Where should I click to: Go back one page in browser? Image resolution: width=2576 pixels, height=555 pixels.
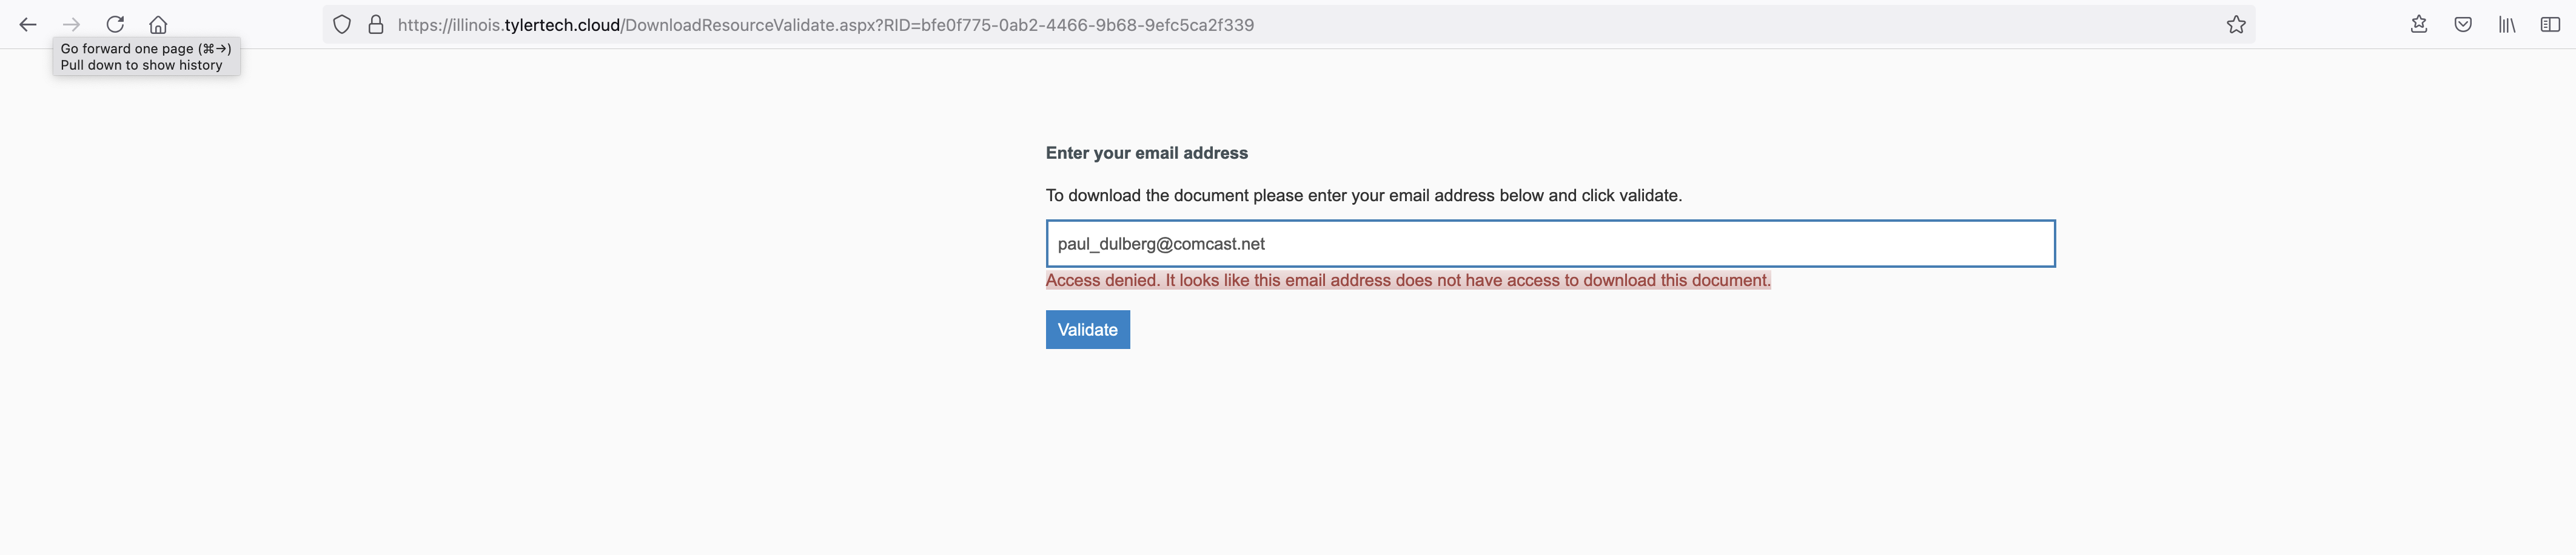[28, 25]
